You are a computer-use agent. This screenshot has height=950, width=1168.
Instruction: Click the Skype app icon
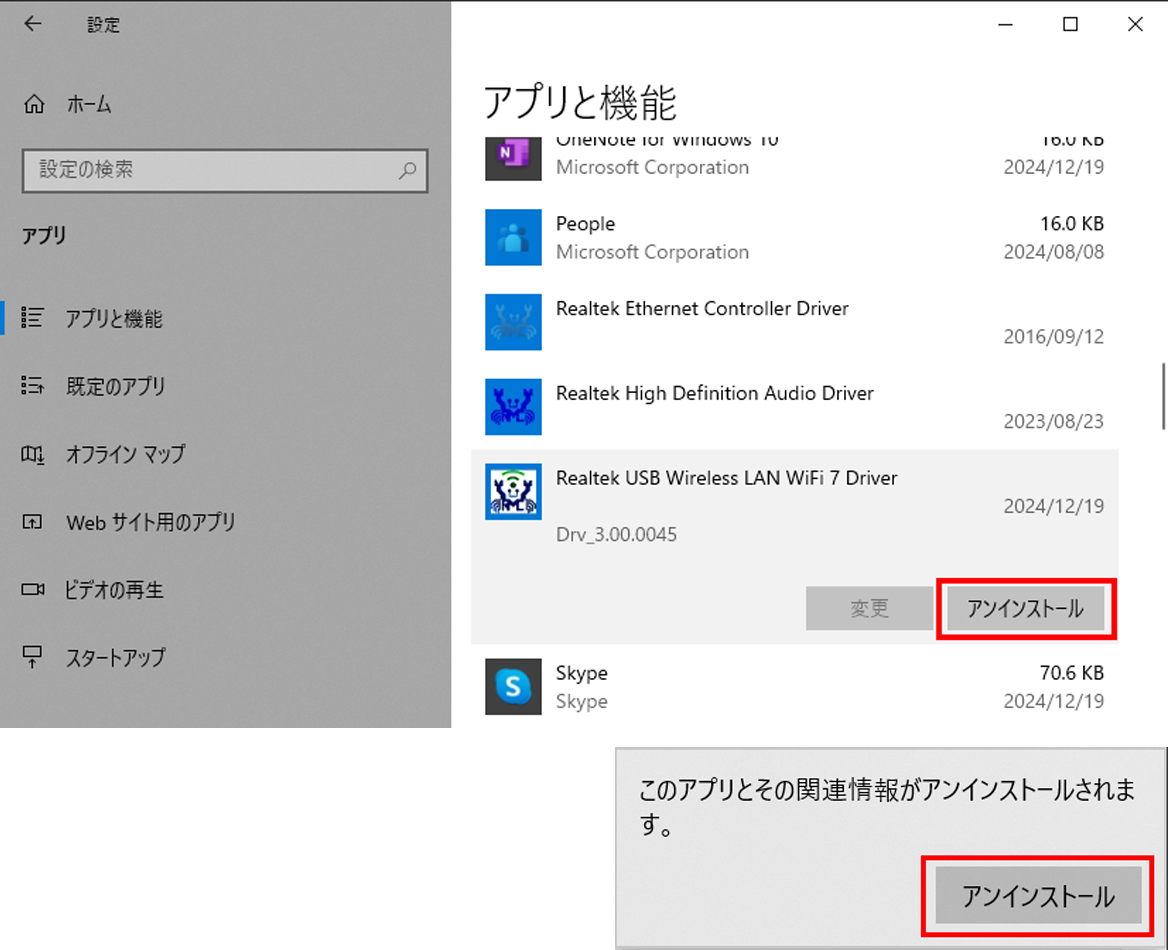coord(513,686)
